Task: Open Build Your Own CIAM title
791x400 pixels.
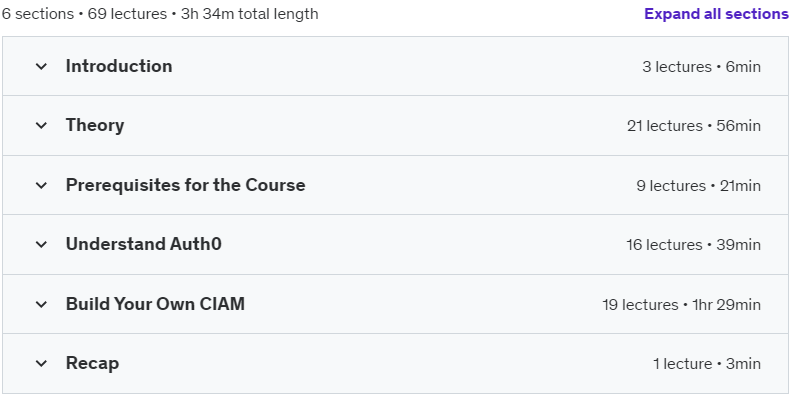Action: click(x=155, y=304)
